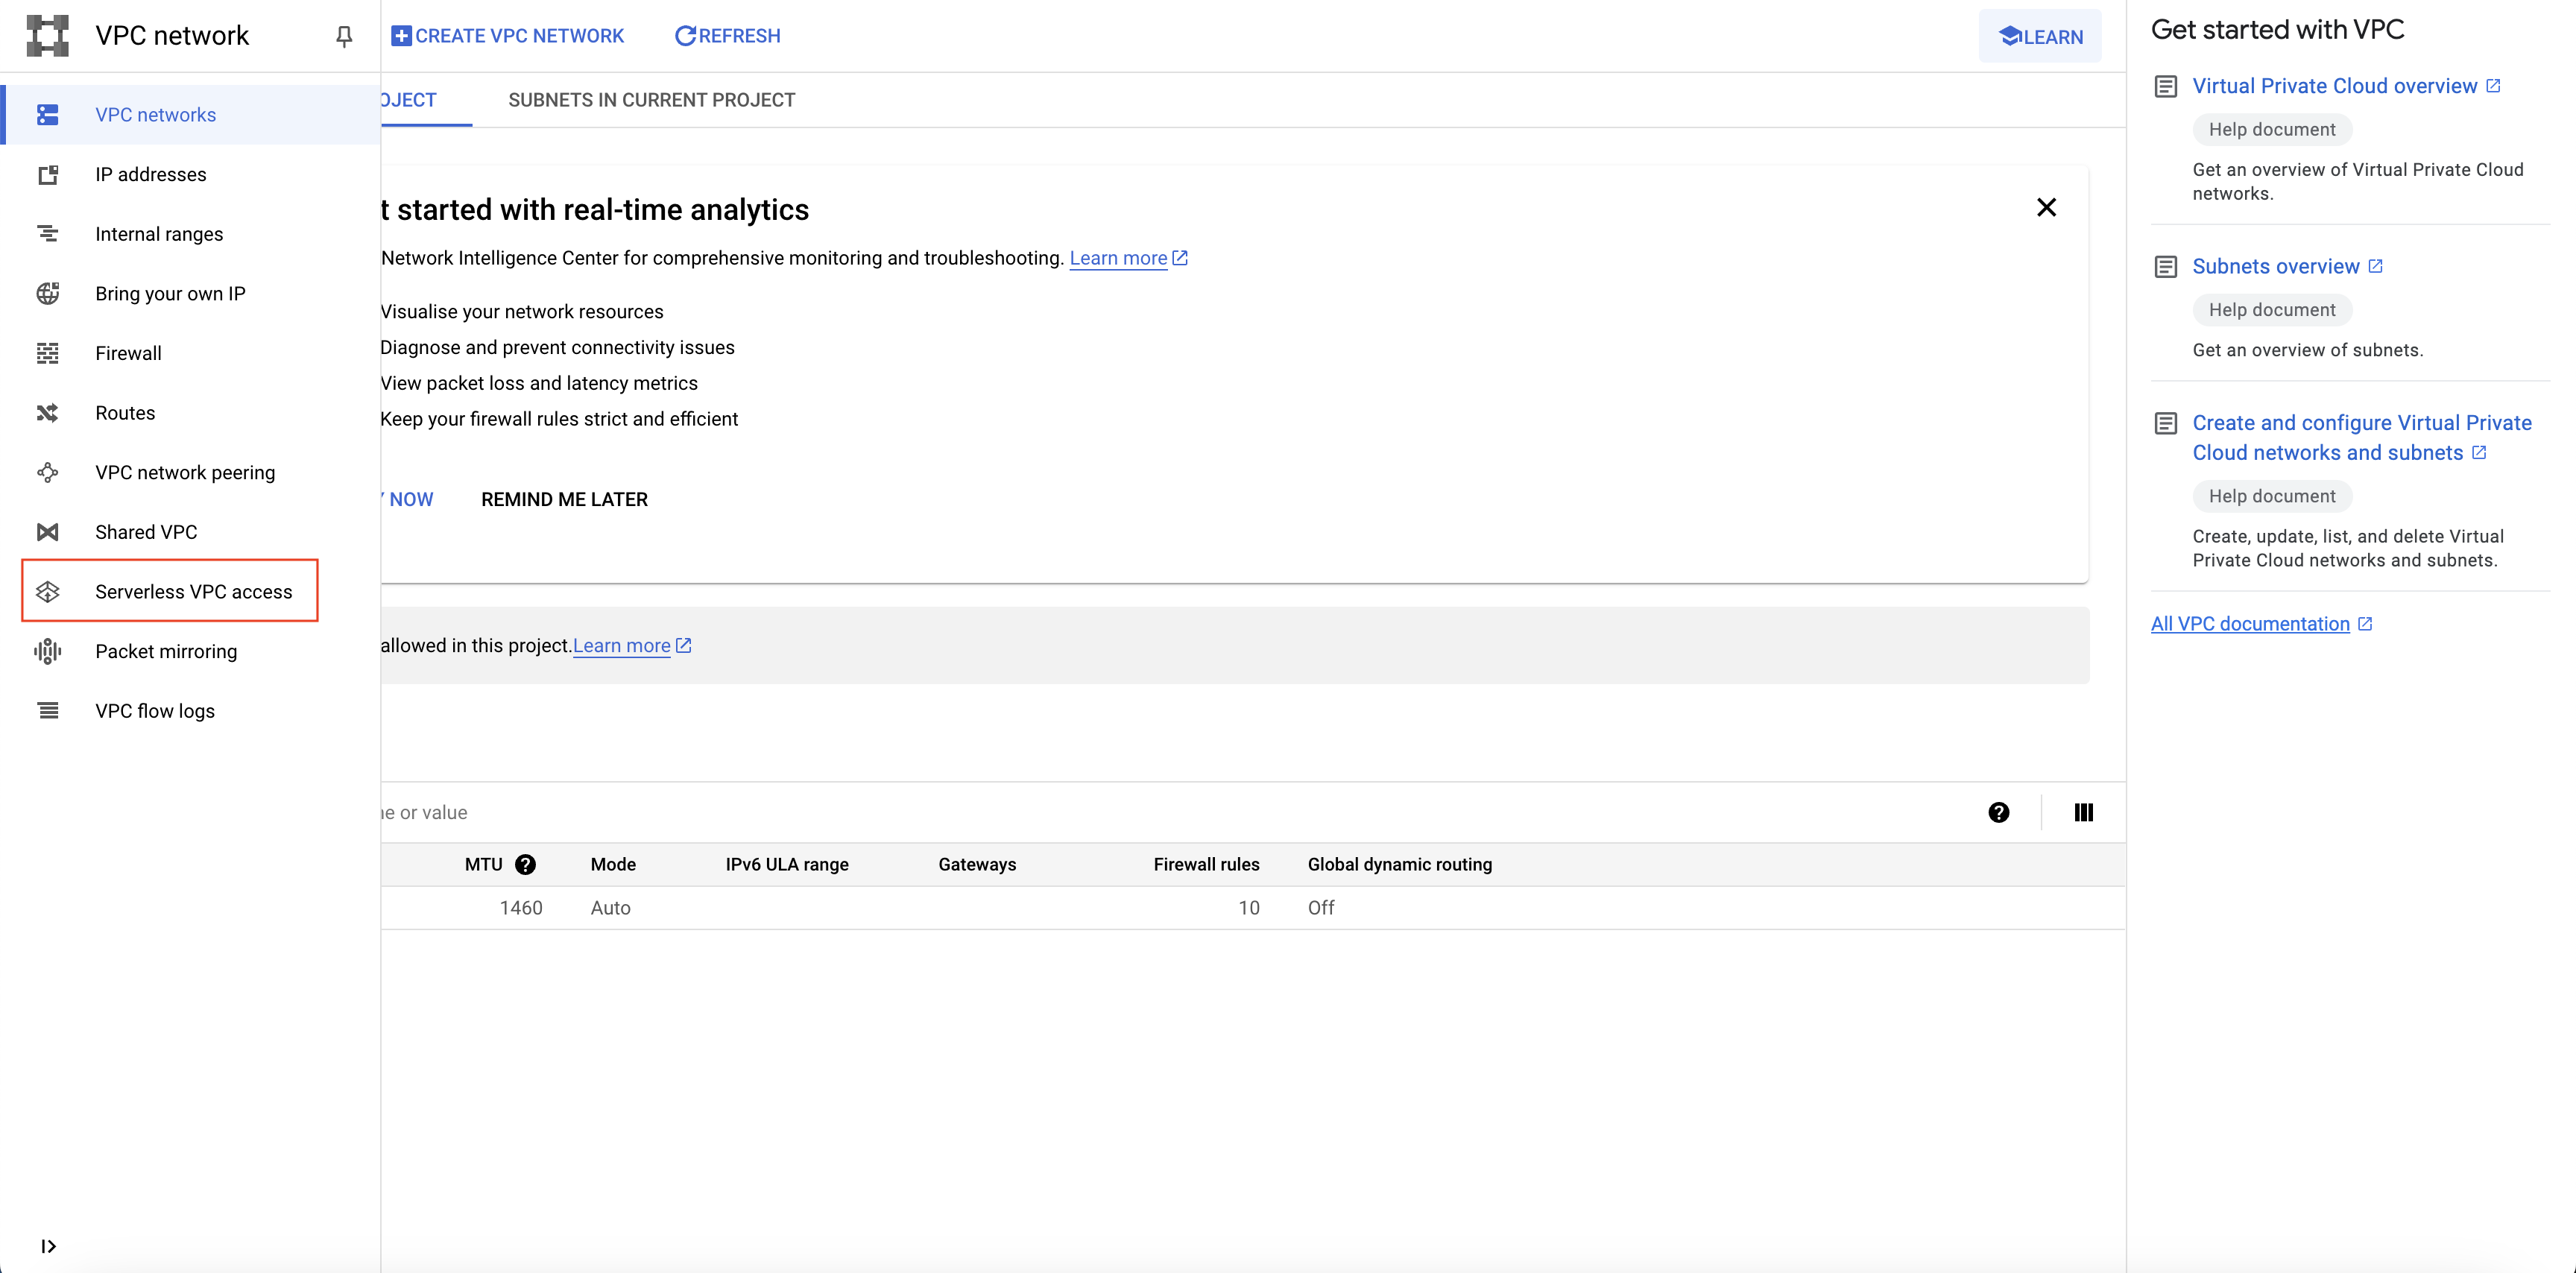Click the MTU value 1460
Screen dimensions: 2576x1273
coord(521,908)
